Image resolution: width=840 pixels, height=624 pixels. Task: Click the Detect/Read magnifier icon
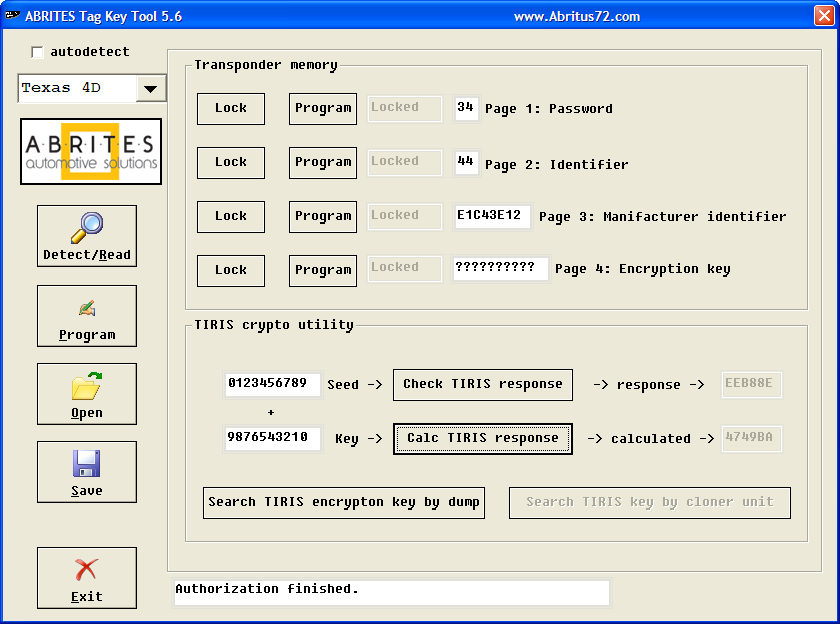(x=87, y=228)
